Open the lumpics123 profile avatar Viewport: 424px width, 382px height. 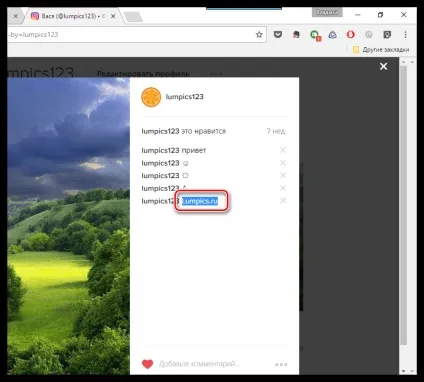(151, 97)
